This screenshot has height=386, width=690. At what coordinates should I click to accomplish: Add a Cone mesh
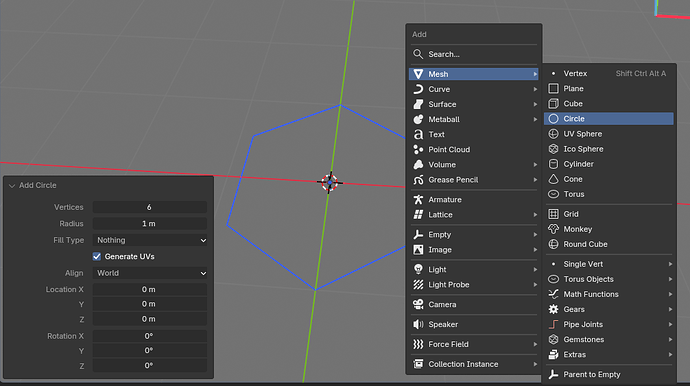(609, 179)
